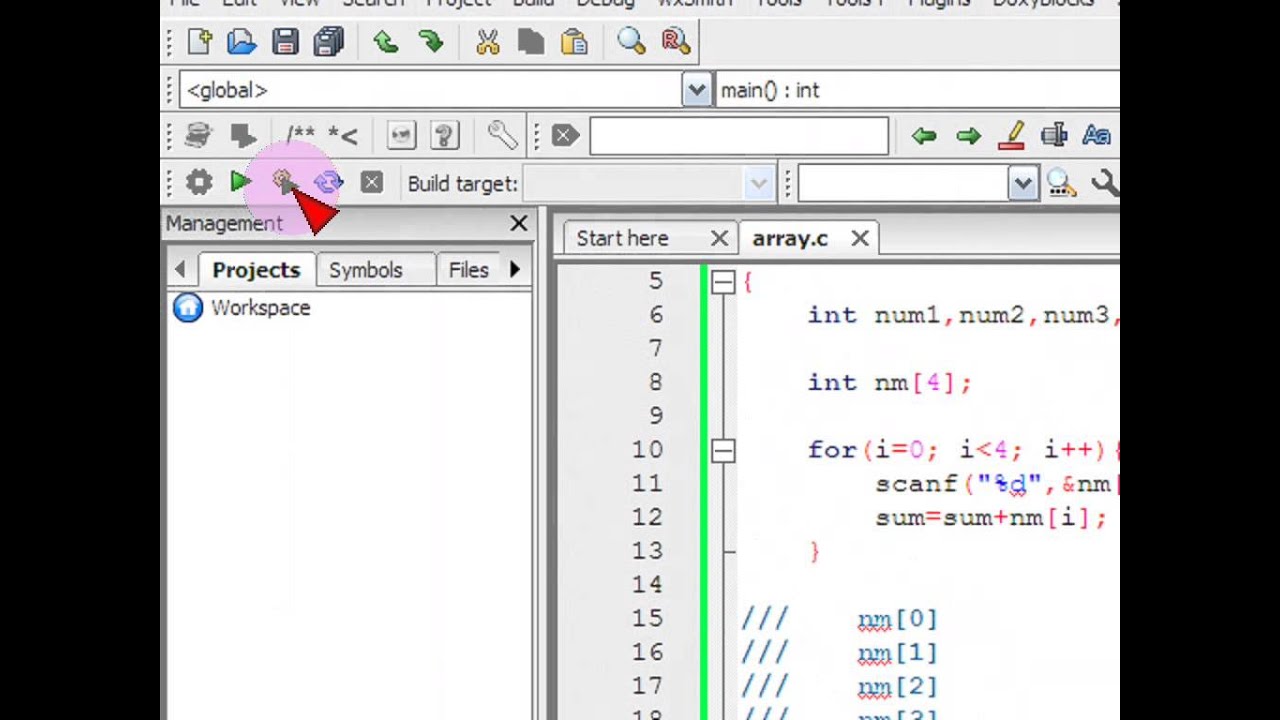Switch to the Projects tab
This screenshot has width=1280, height=720.
click(256, 270)
